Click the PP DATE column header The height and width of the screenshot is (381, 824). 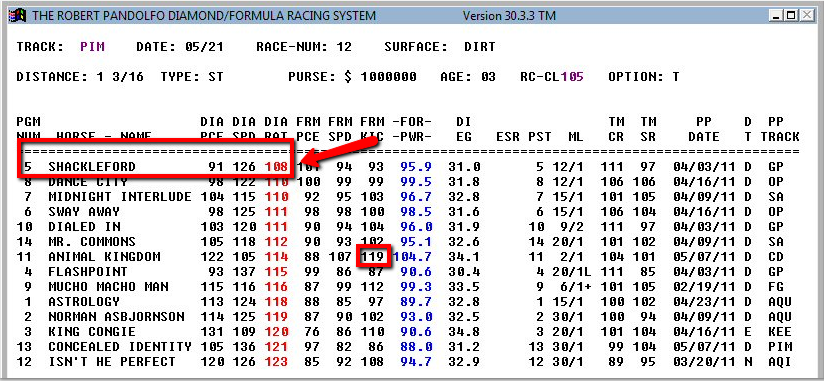point(704,129)
